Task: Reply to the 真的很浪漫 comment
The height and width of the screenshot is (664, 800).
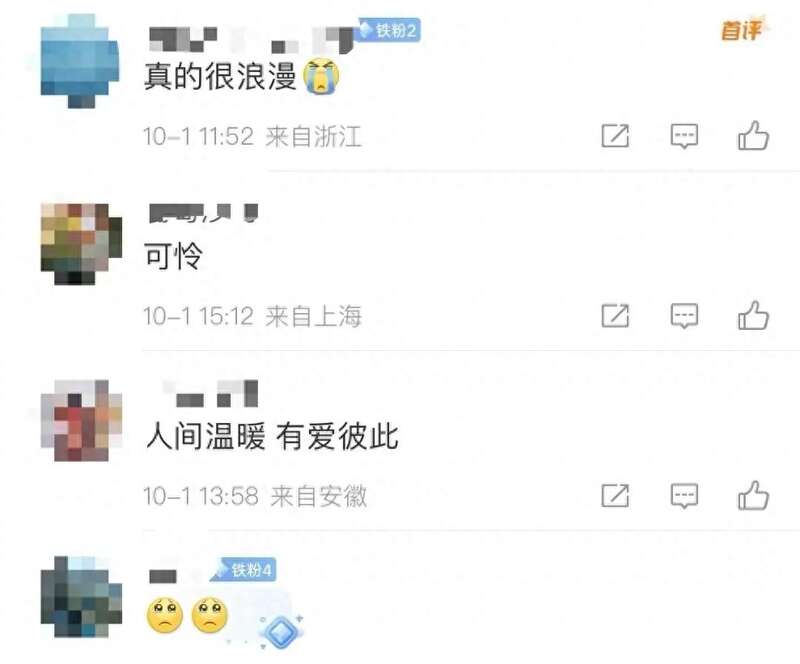Action: click(684, 136)
